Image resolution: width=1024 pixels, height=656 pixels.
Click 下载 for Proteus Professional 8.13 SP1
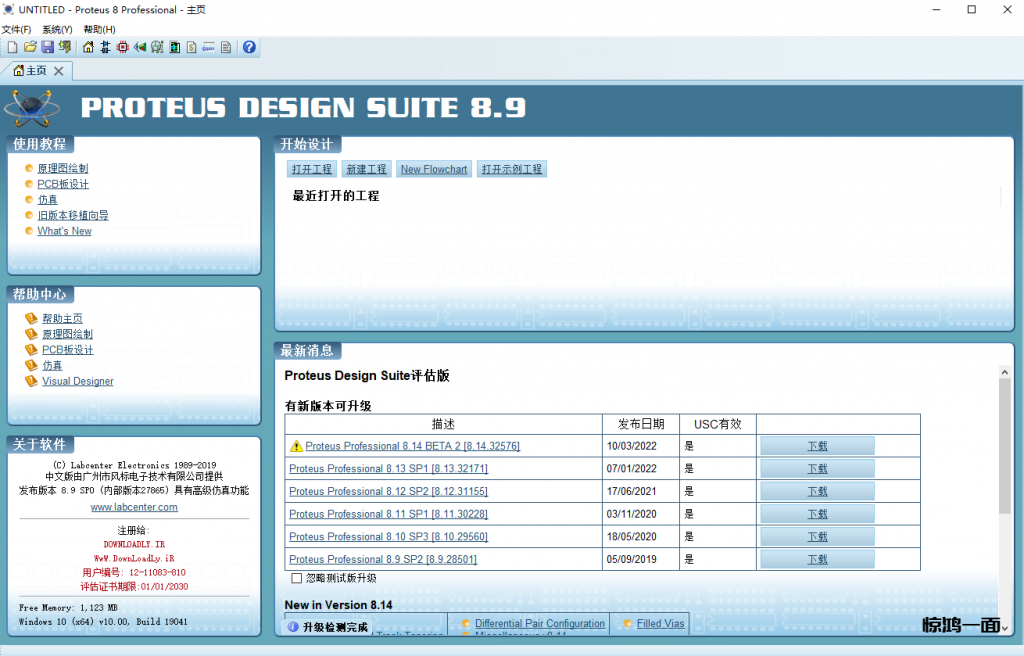tap(817, 469)
